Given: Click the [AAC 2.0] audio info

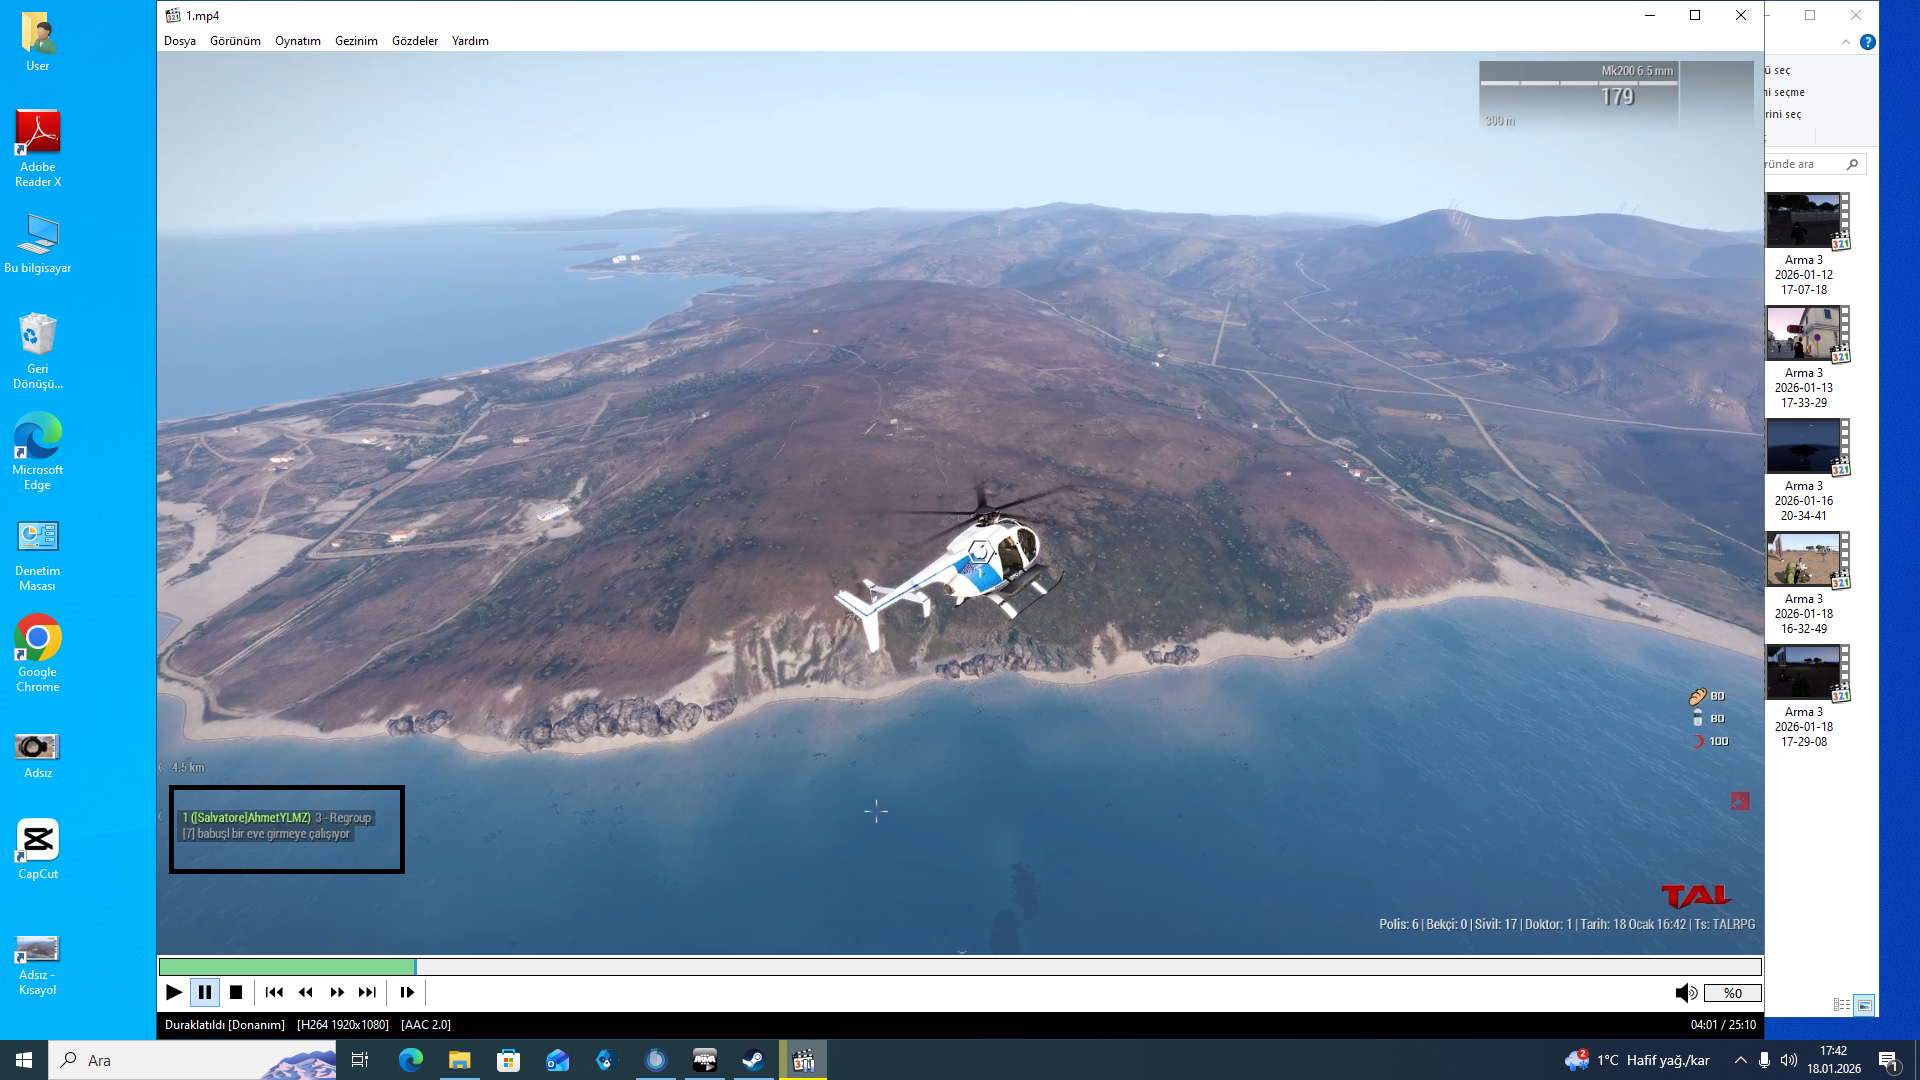Looking at the screenshot, I should [x=426, y=1025].
